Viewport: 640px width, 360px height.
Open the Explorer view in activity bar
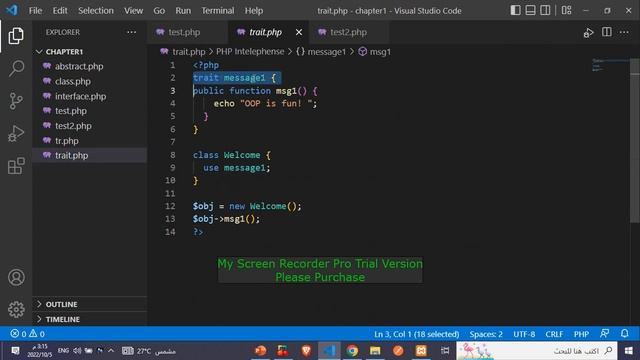[x=16, y=36]
